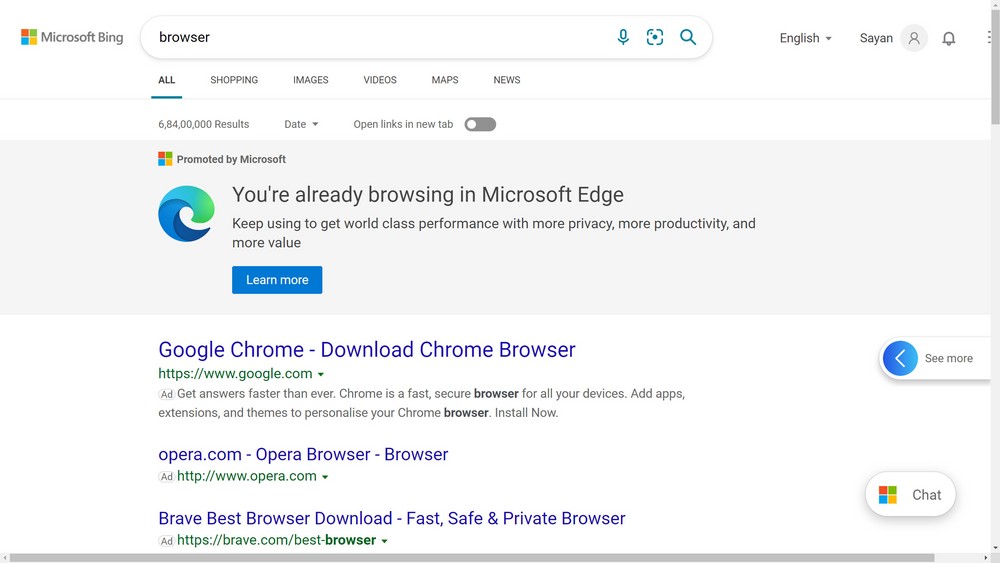Open the Chat bubble button
The width and height of the screenshot is (1000, 563).
tap(910, 495)
